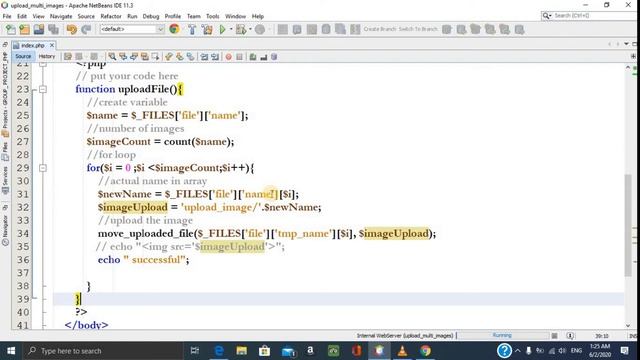Click the Show Opened Documents List arrow
640x360 pixels.
point(627,44)
